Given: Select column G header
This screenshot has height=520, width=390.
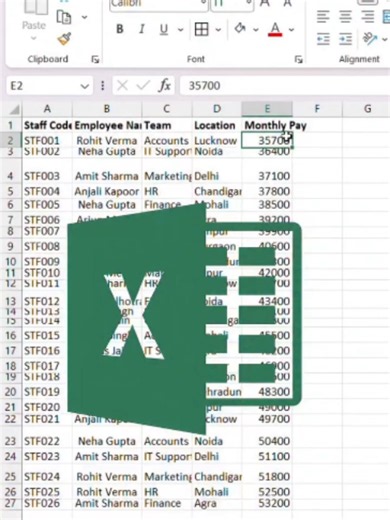Looking at the screenshot, I should pos(367,109).
